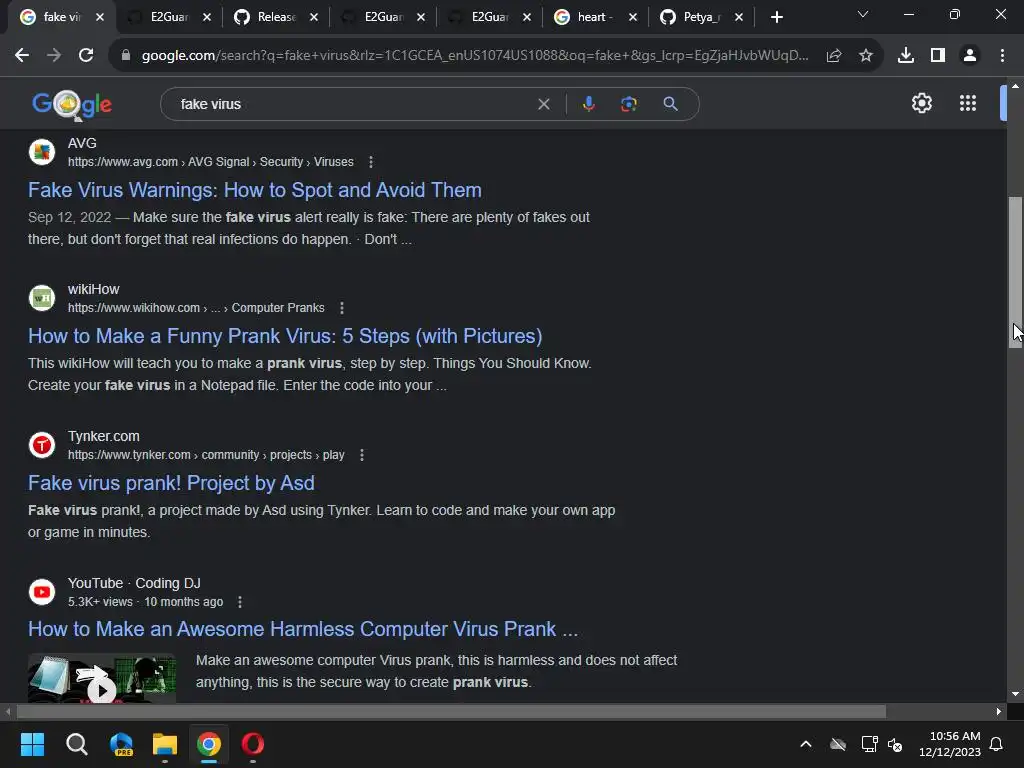Open Fake virus prank! Project by Asd
The height and width of the screenshot is (768, 1024).
tap(171, 483)
